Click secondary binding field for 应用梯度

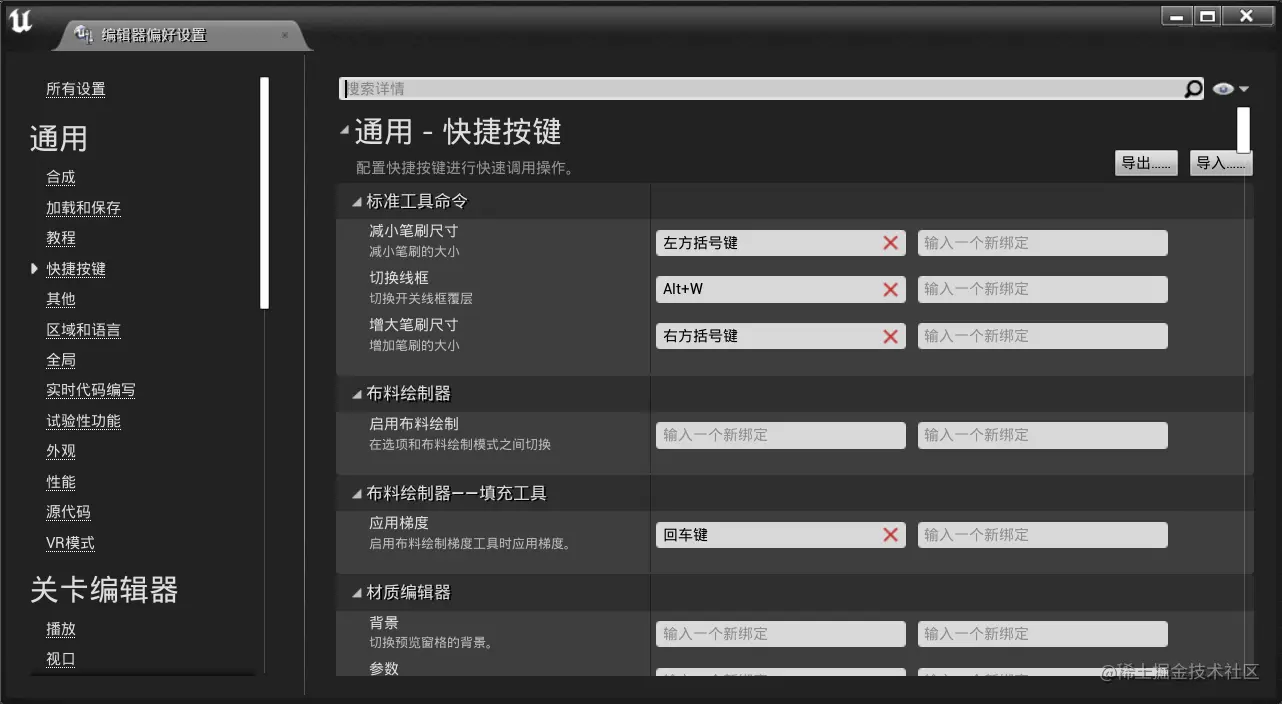coord(1043,535)
